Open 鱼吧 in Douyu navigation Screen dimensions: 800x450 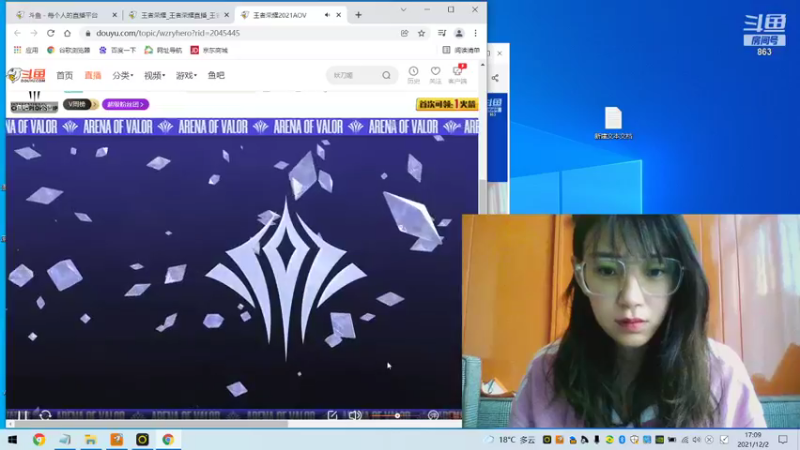tap(216, 76)
